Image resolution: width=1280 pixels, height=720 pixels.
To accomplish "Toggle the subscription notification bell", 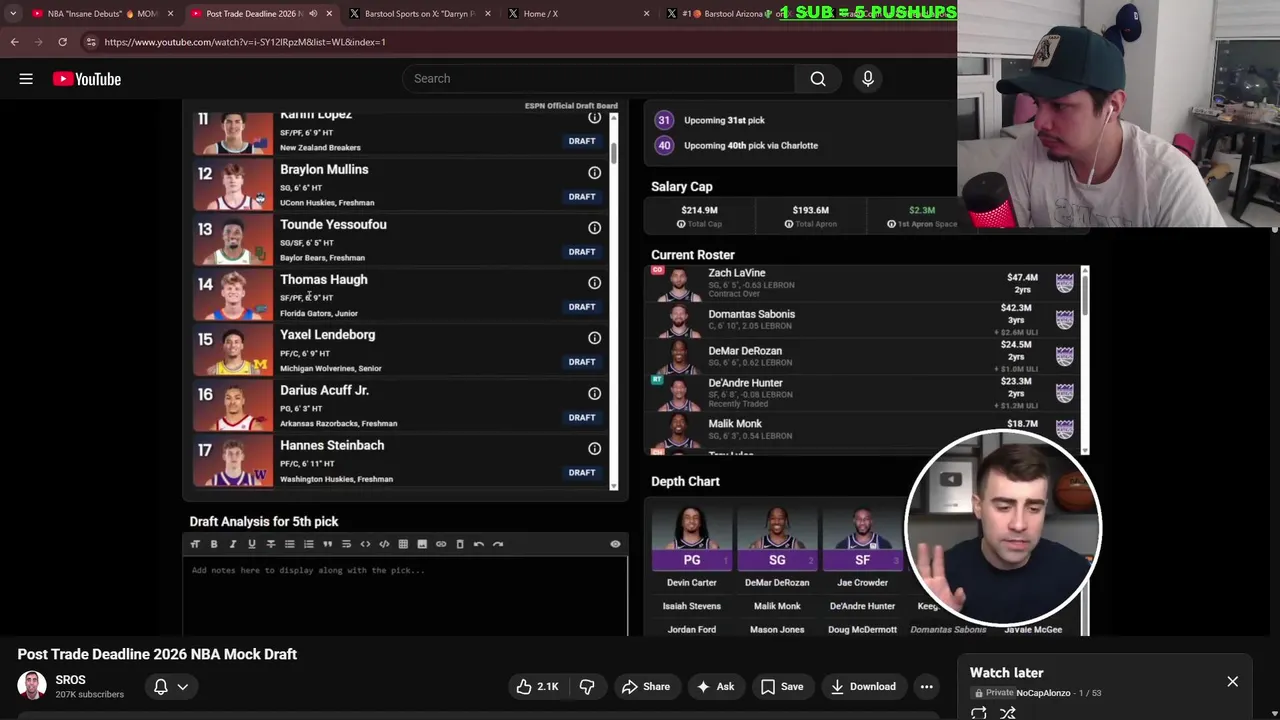I will point(161,687).
